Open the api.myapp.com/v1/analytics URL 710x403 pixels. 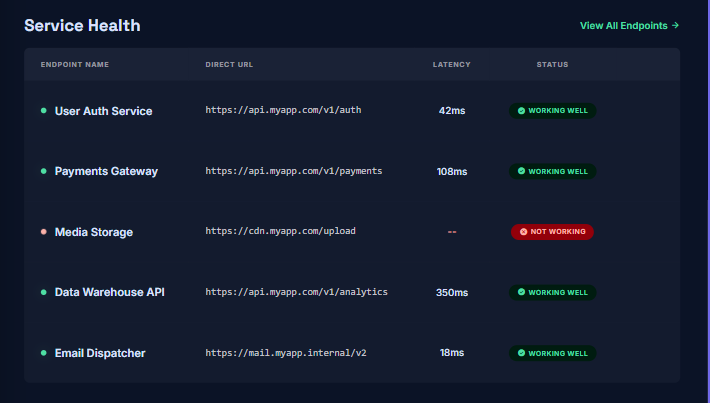click(297, 292)
